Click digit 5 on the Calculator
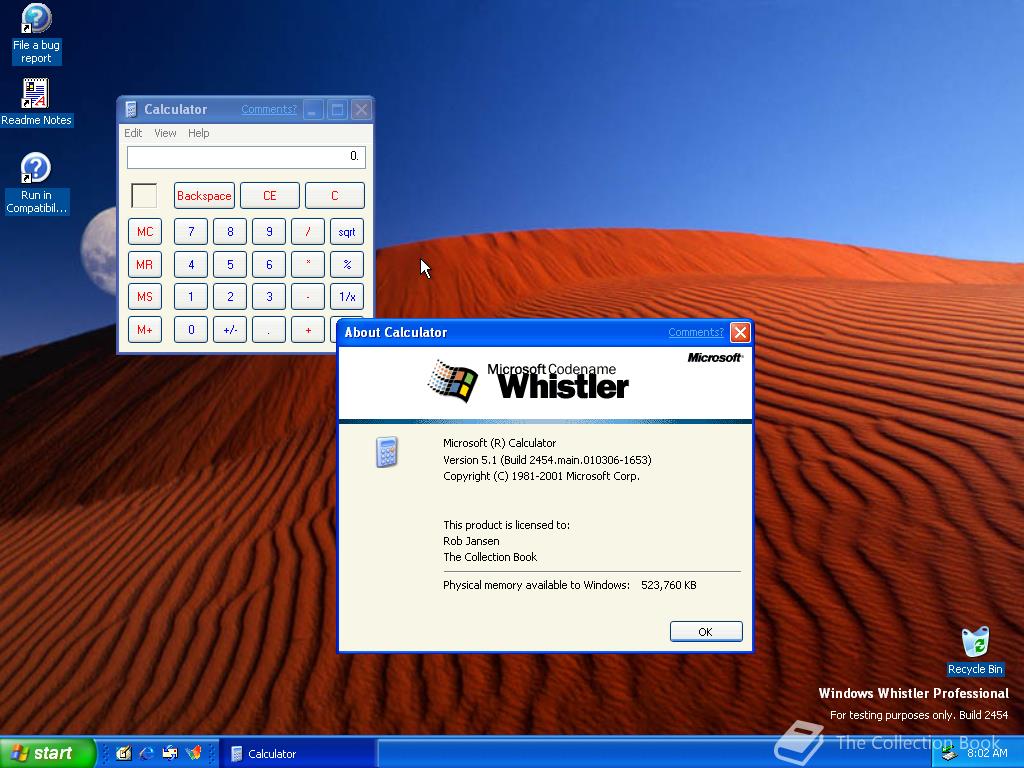Viewport: 1024px width, 768px height. 230,264
